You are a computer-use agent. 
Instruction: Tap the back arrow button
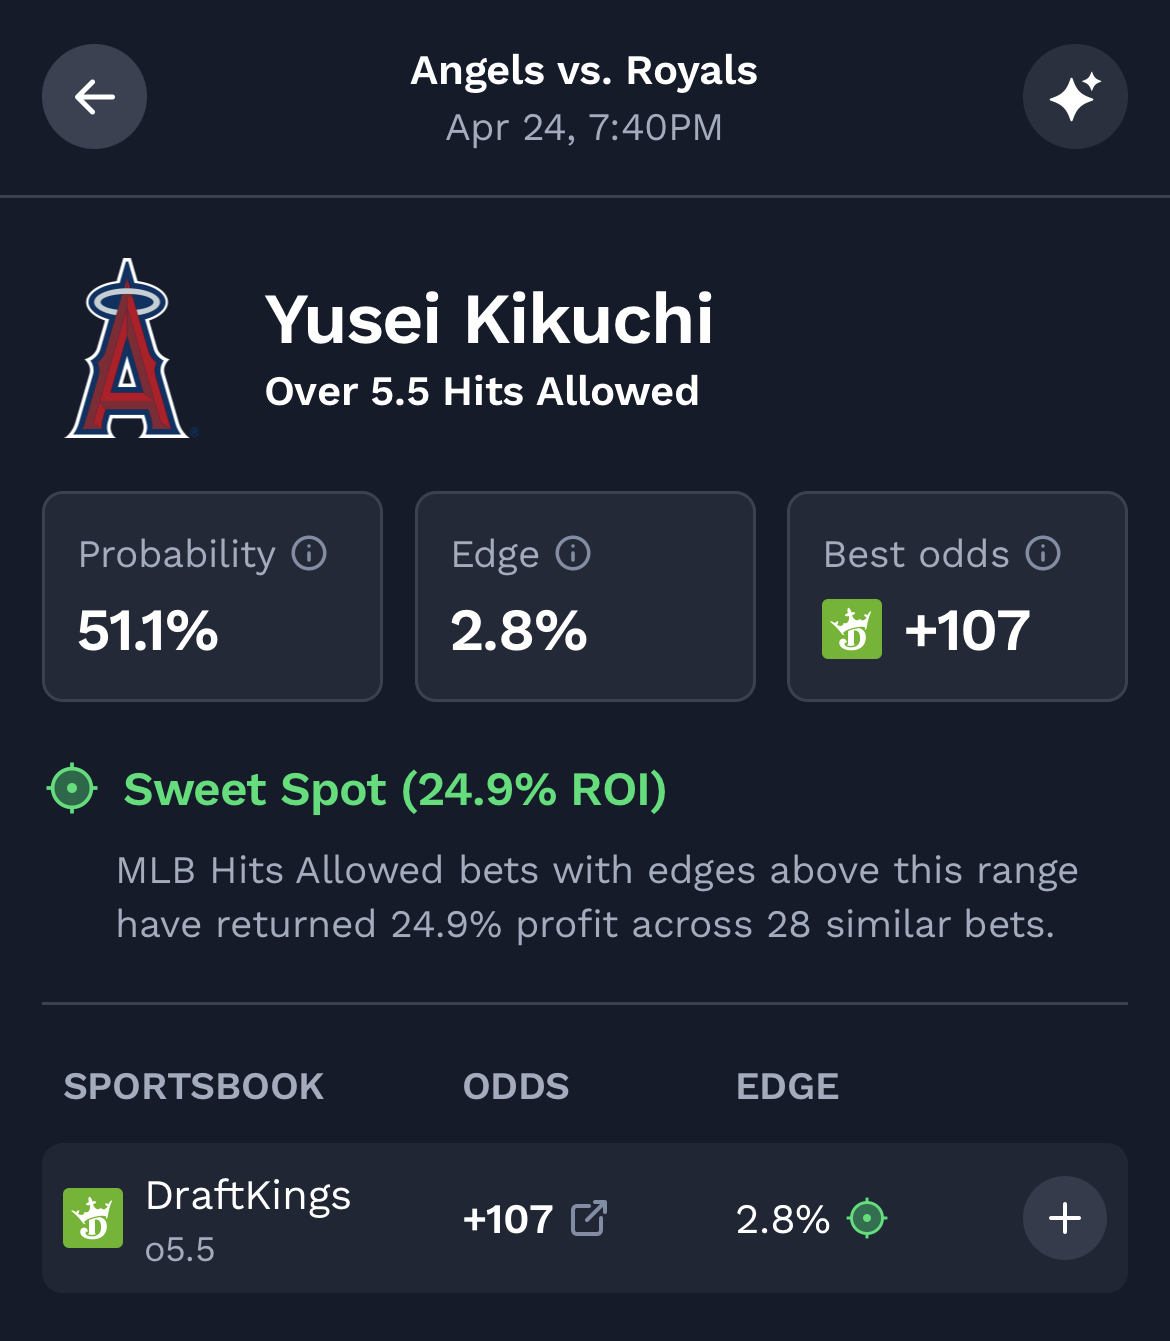click(x=94, y=97)
